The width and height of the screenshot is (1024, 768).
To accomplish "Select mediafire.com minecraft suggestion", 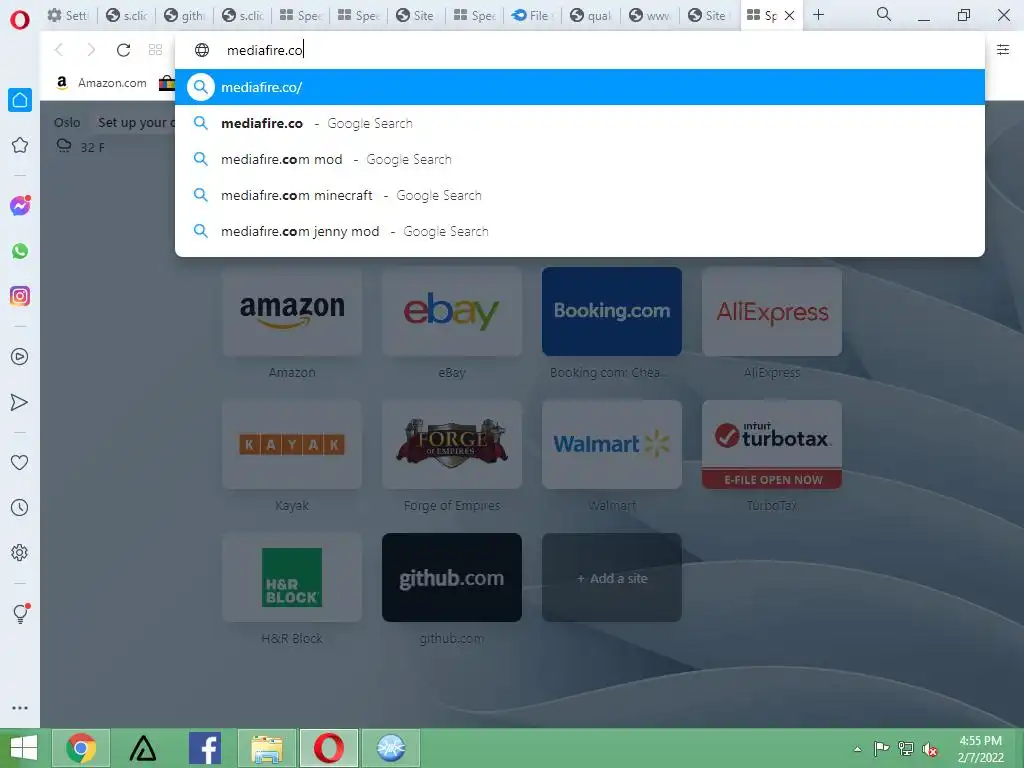I will (x=580, y=195).
